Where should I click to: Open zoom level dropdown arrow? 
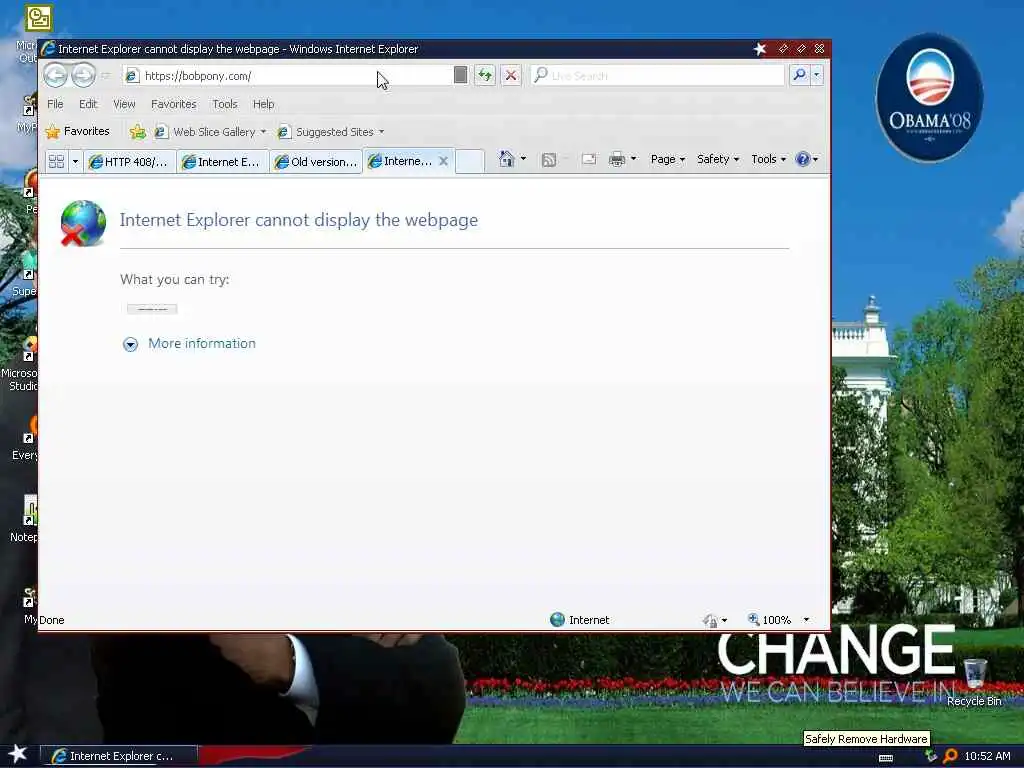(x=807, y=620)
